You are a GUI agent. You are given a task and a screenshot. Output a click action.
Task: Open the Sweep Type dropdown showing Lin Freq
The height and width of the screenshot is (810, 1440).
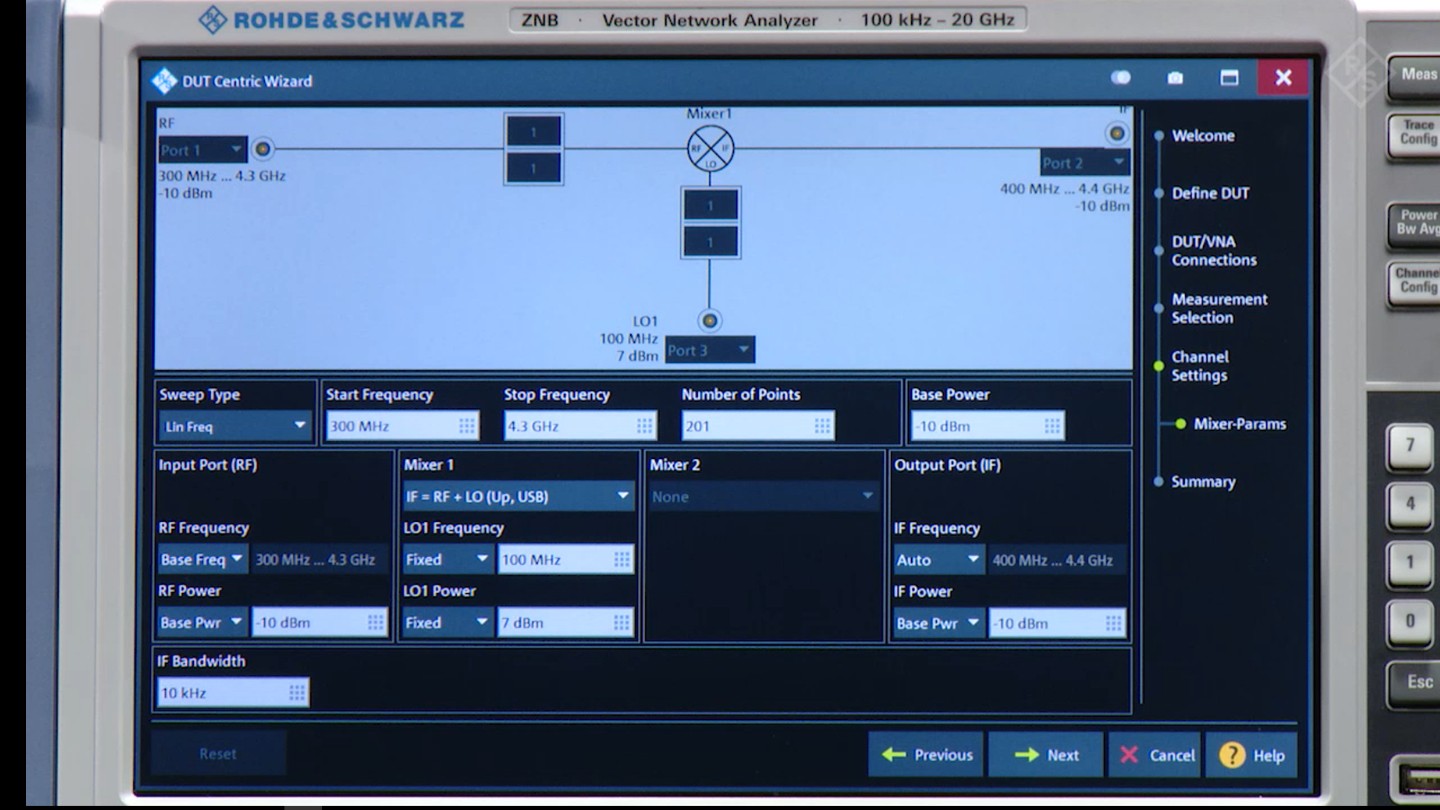[x=234, y=425]
